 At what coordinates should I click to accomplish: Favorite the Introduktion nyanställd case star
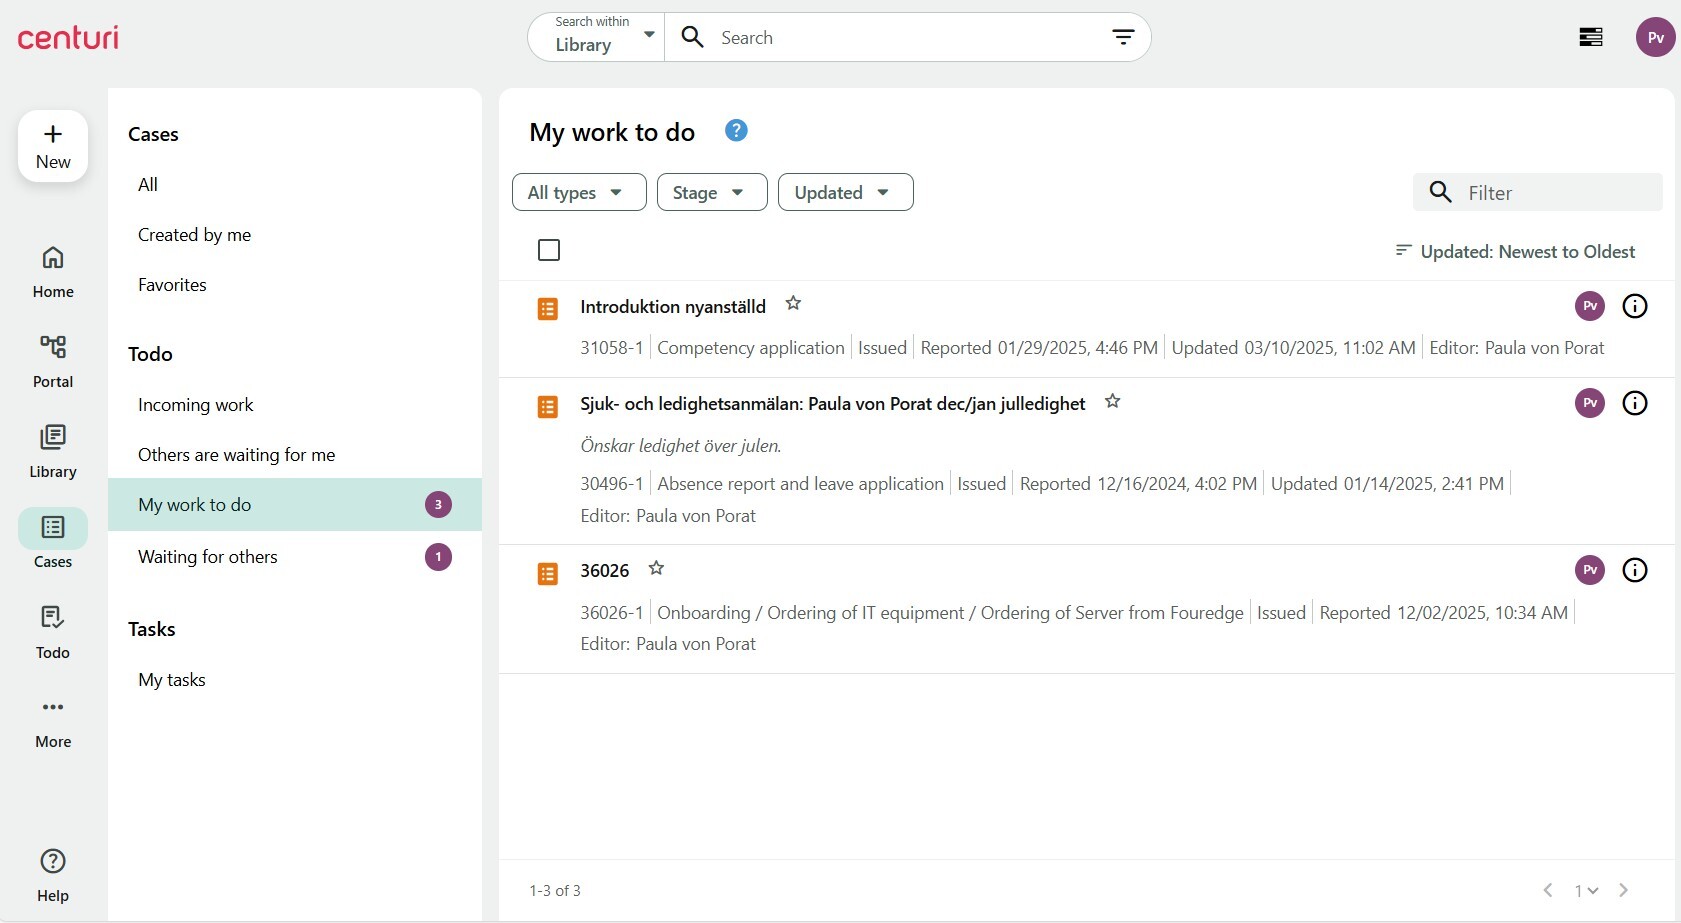pyautogui.click(x=793, y=303)
